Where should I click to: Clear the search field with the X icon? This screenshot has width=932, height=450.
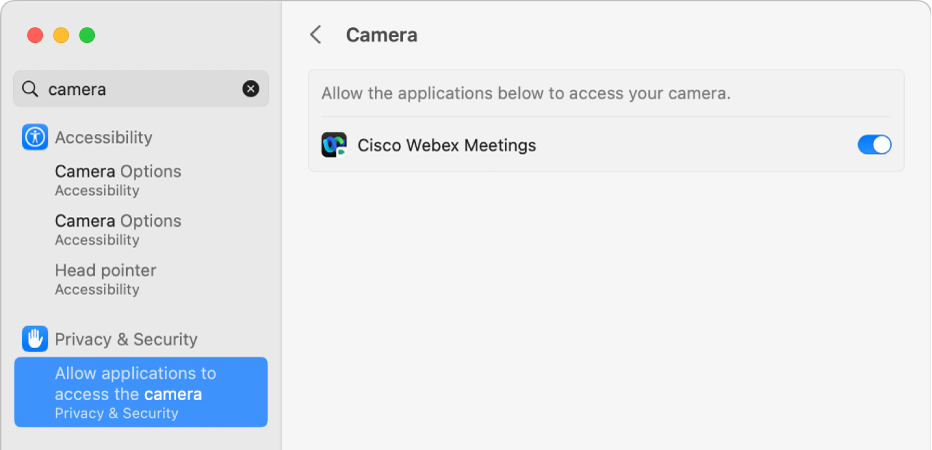pos(250,89)
